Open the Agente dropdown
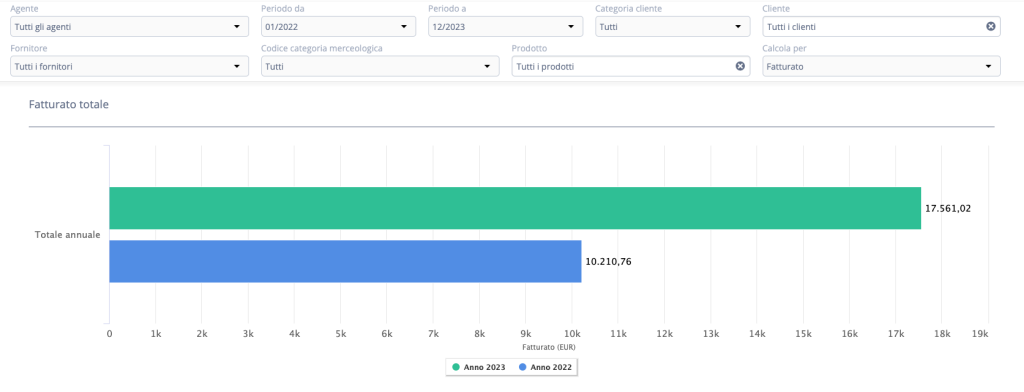This screenshot has width=1024, height=392. (x=129, y=27)
